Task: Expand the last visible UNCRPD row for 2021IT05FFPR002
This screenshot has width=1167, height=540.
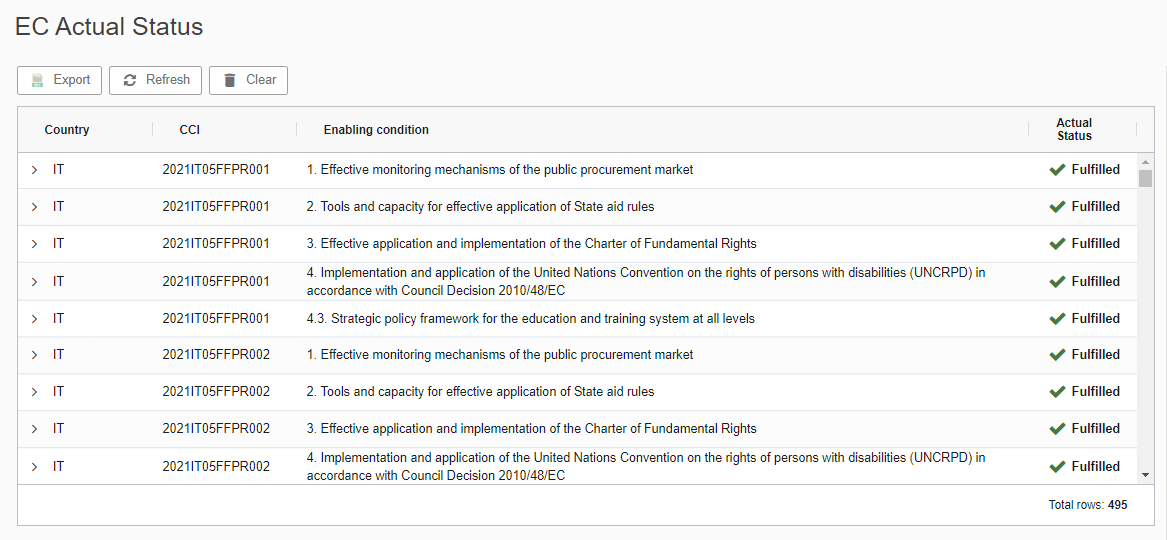Action: (x=34, y=467)
